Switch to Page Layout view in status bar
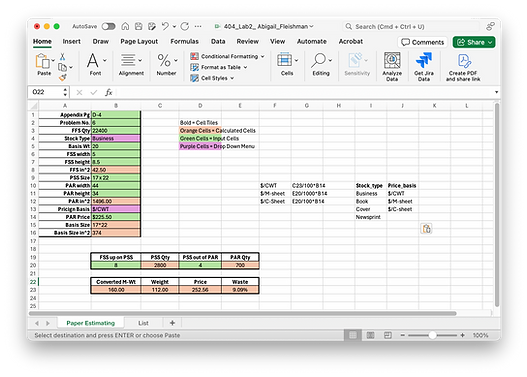The image size is (527, 377). (x=370, y=335)
